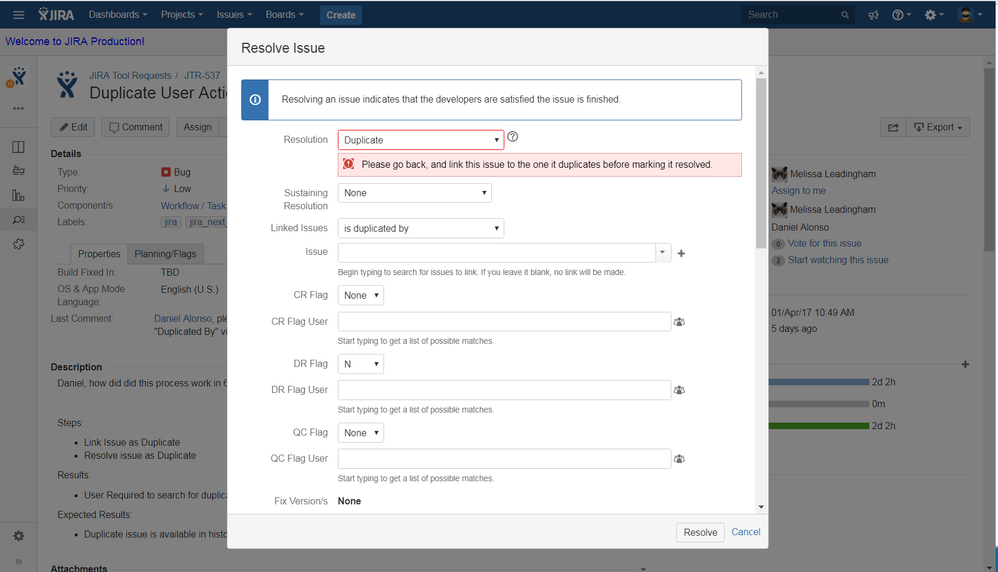The height and width of the screenshot is (572, 998).
Task: Open the Issues menu
Action: pyautogui.click(x=234, y=15)
